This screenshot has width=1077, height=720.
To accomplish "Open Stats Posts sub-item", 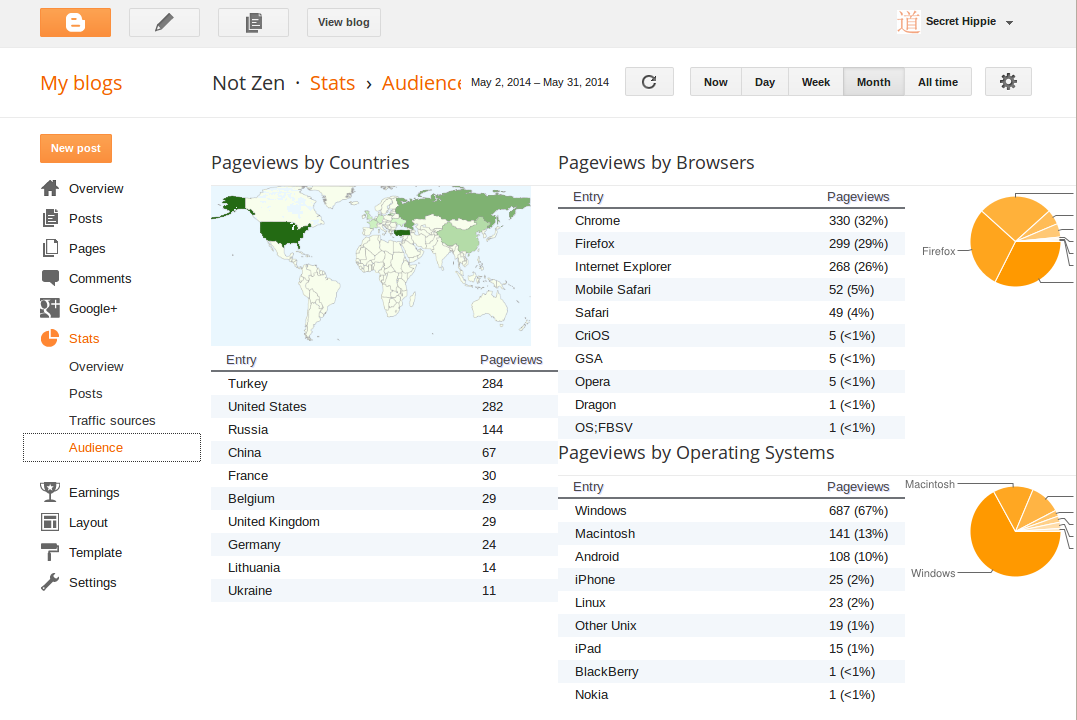I will pos(86,394).
